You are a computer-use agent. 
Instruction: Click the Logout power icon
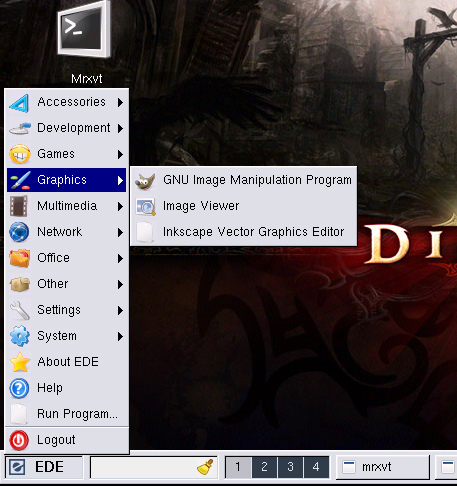[19, 440]
